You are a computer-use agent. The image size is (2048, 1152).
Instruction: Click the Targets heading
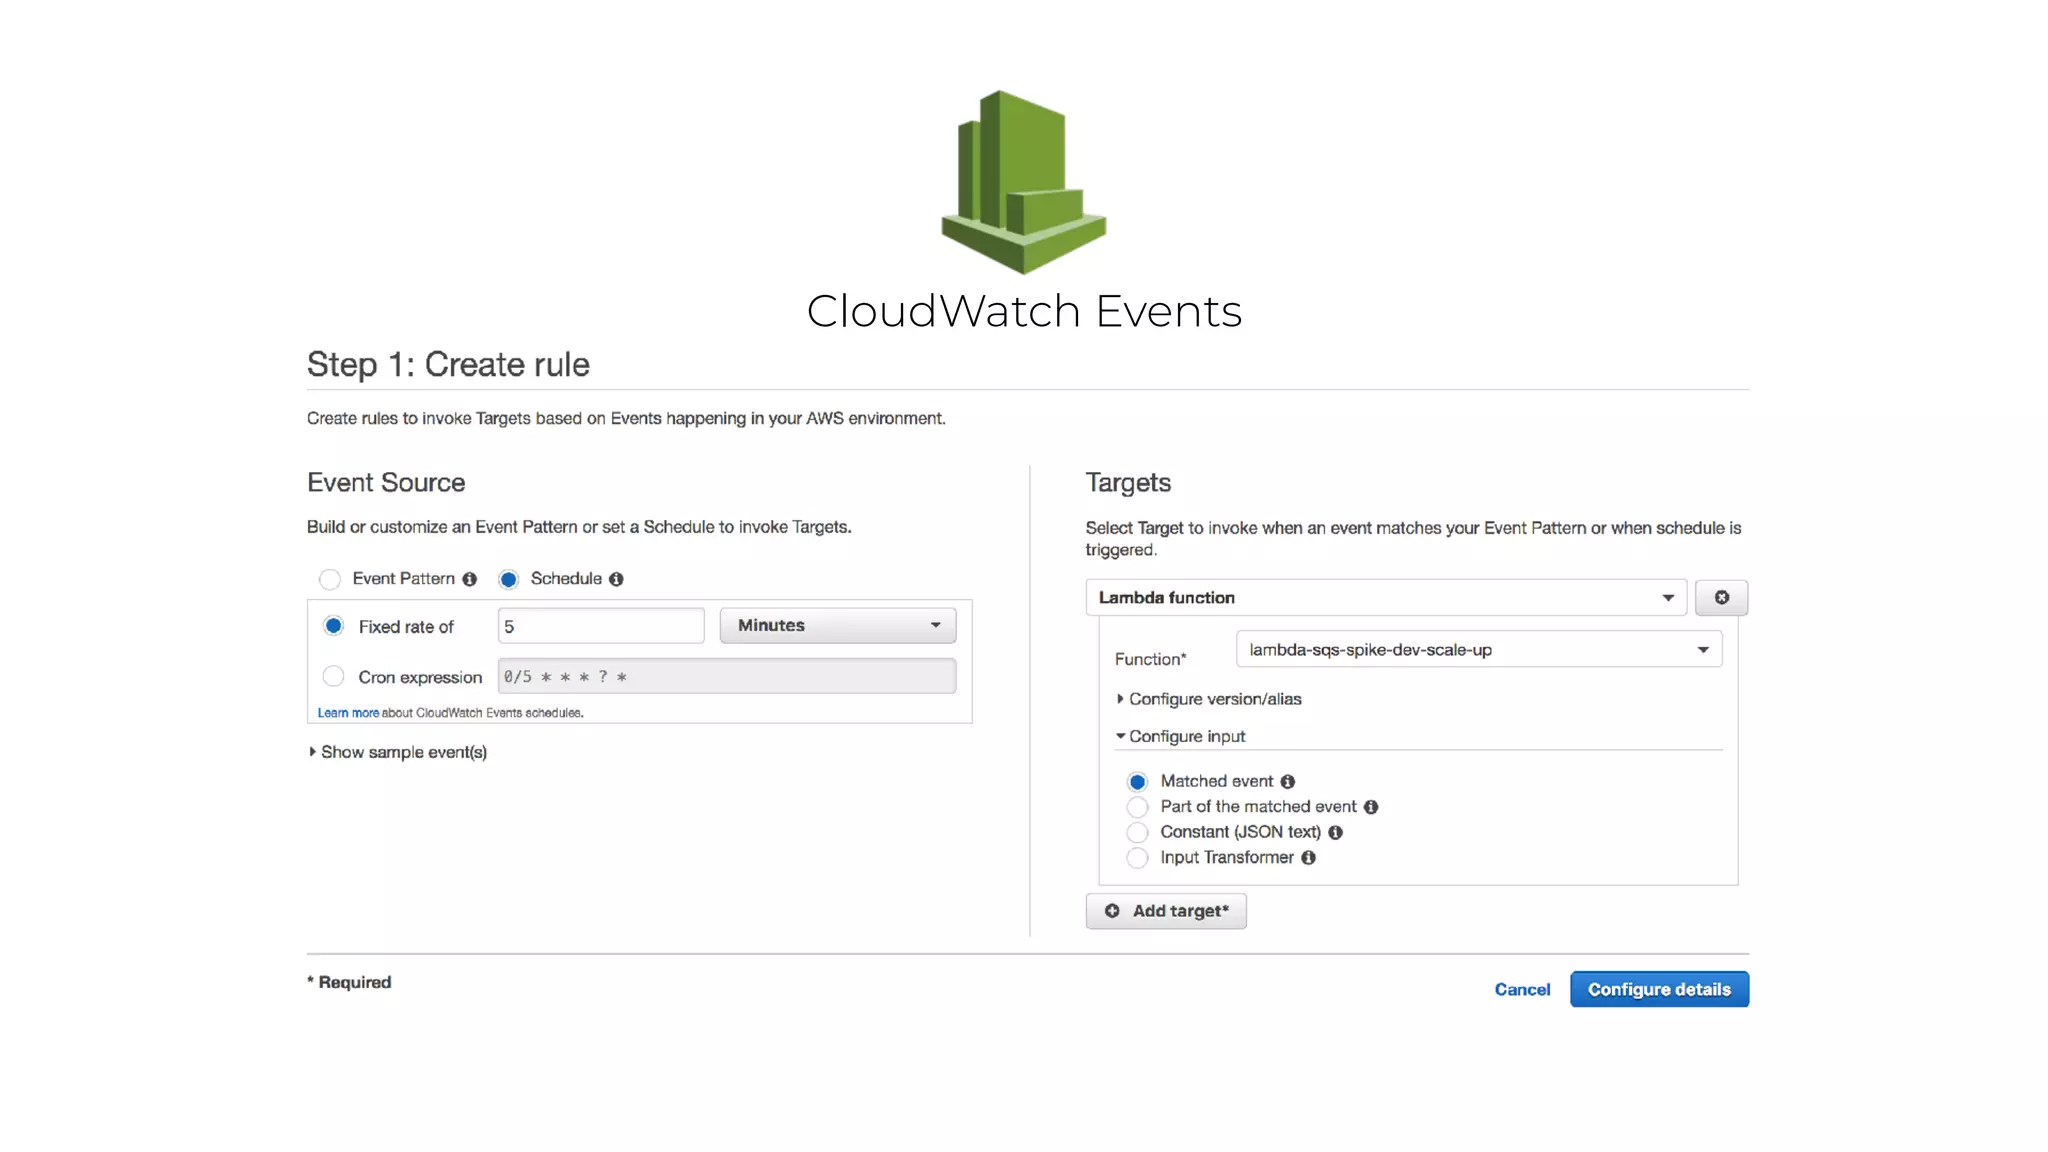[1128, 482]
